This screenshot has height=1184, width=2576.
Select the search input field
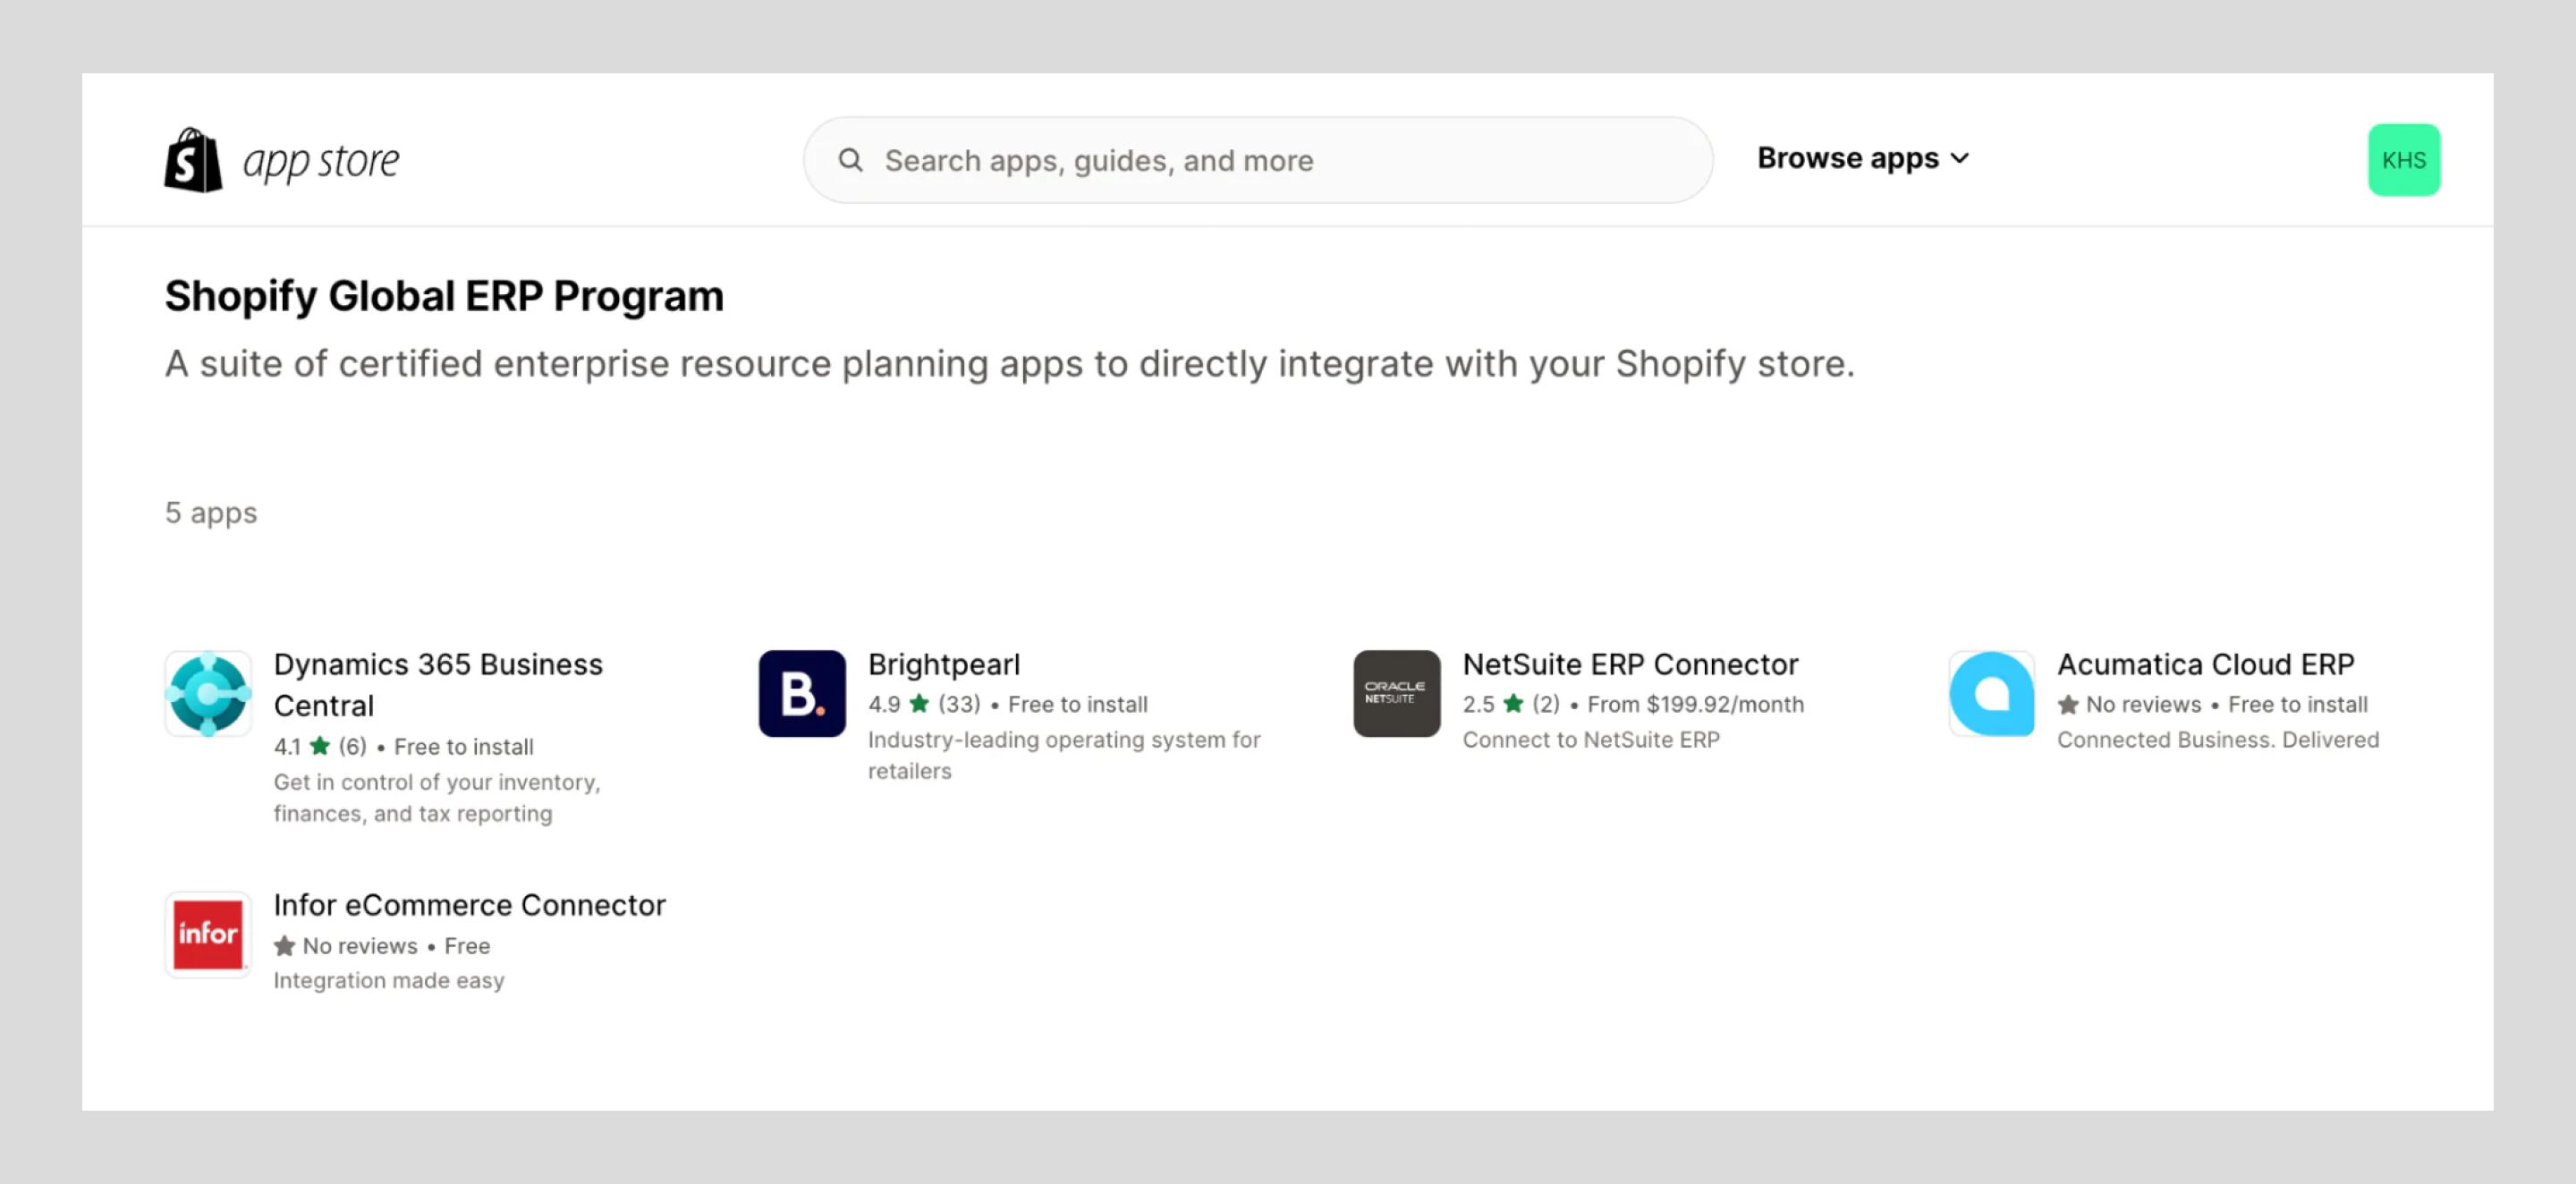(1258, 159)
